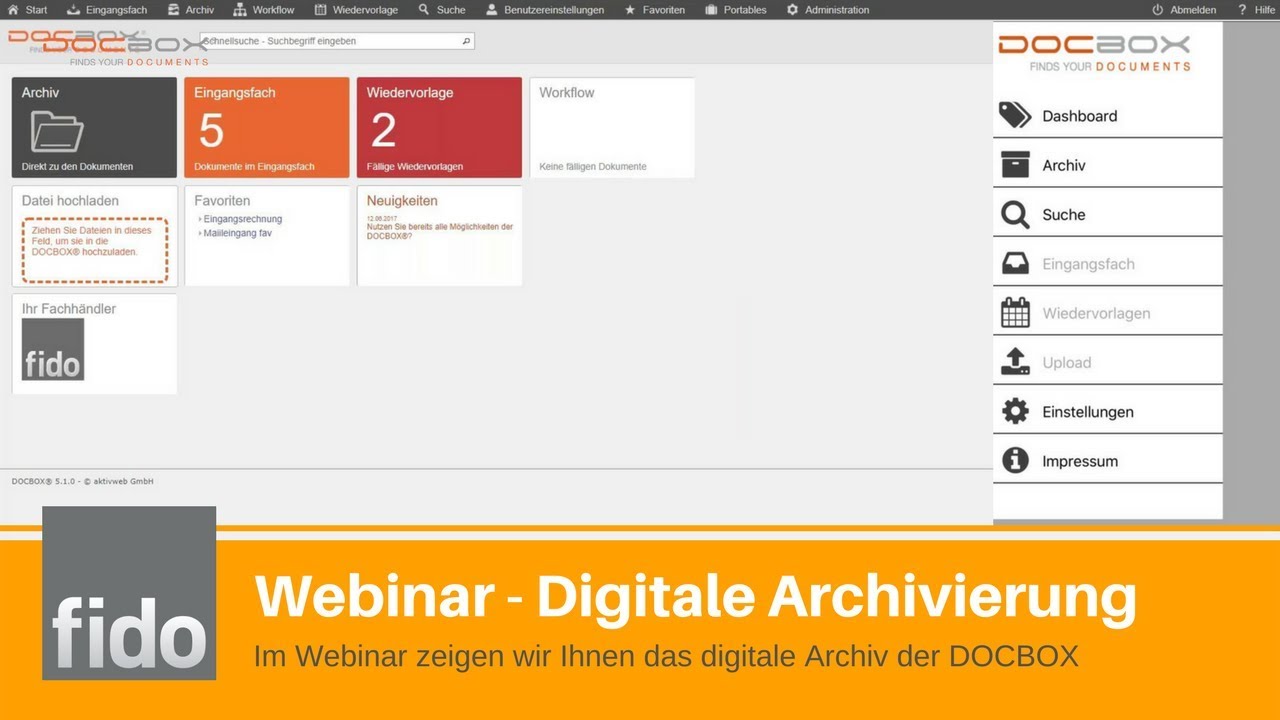1280x720 pixels.
Task: Click the inbox tray icon beside Eingangsfach
Action: pyautogui.click(x=73, y=9)
